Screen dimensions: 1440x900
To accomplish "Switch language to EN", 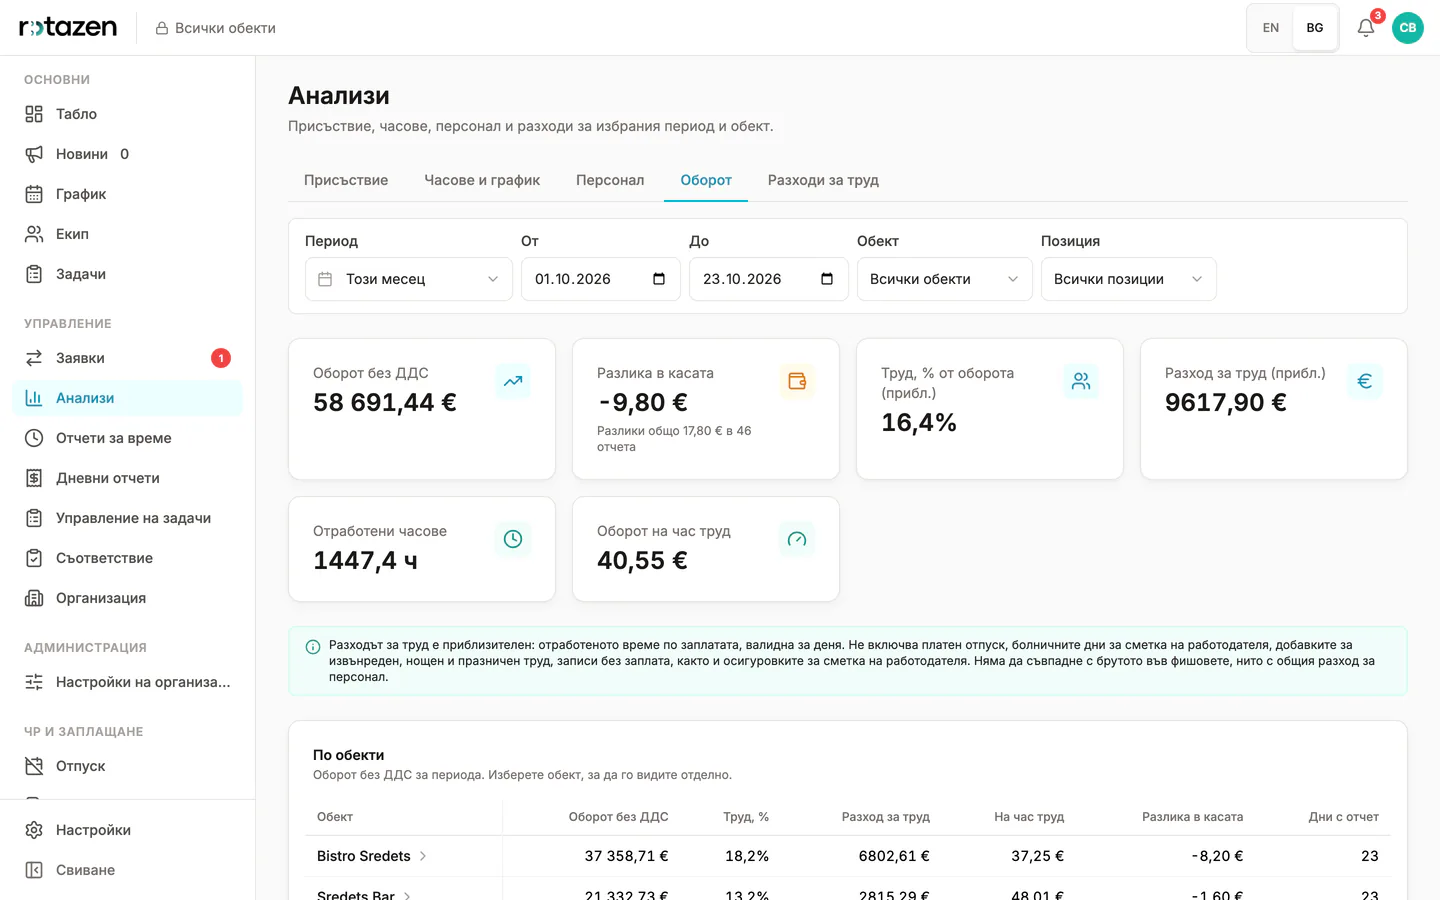I will tap(1271, 28).
